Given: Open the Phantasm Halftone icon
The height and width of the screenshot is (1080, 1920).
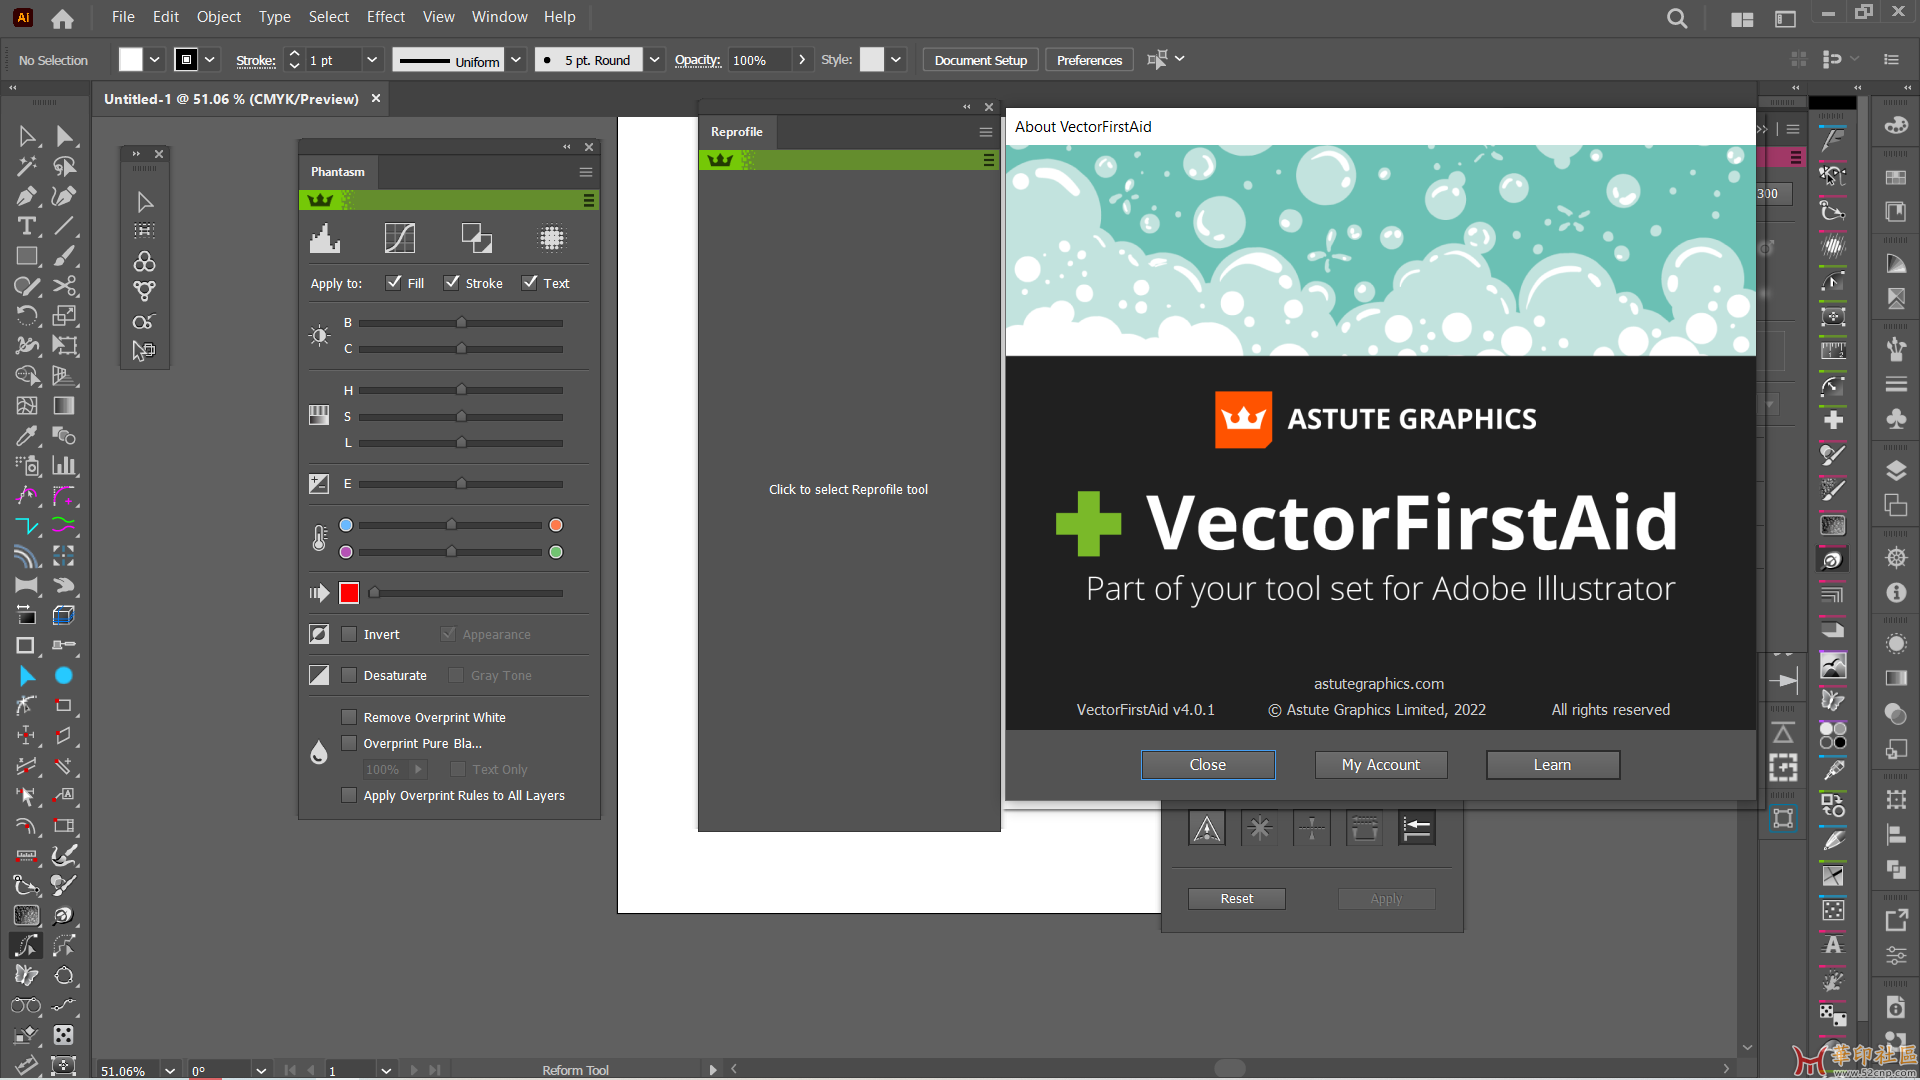Looking at the screenshot, I should [552, 238].
